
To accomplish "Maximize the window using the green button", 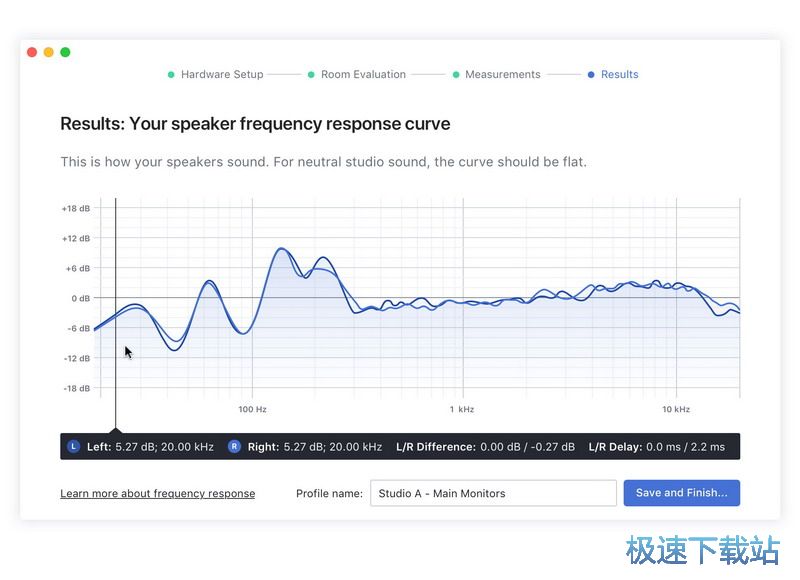I will (x=65, y=52).
